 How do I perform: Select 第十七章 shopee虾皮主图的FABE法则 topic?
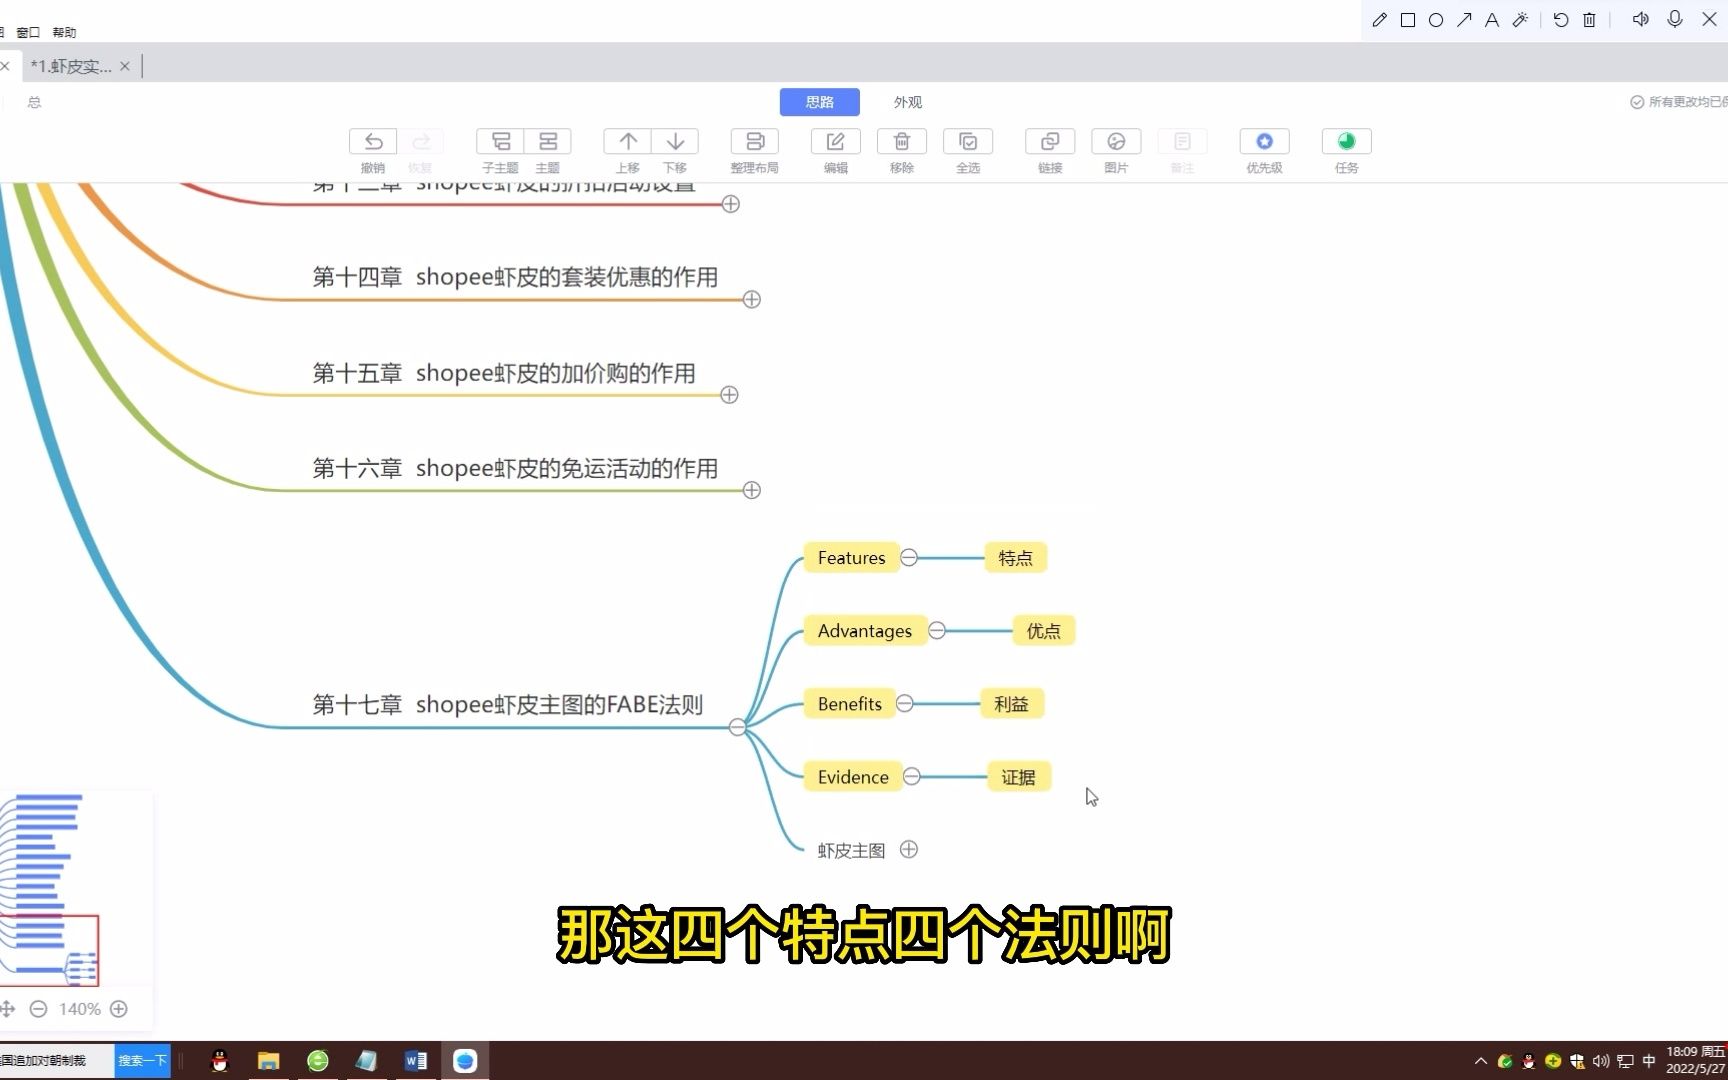[508, 704]
